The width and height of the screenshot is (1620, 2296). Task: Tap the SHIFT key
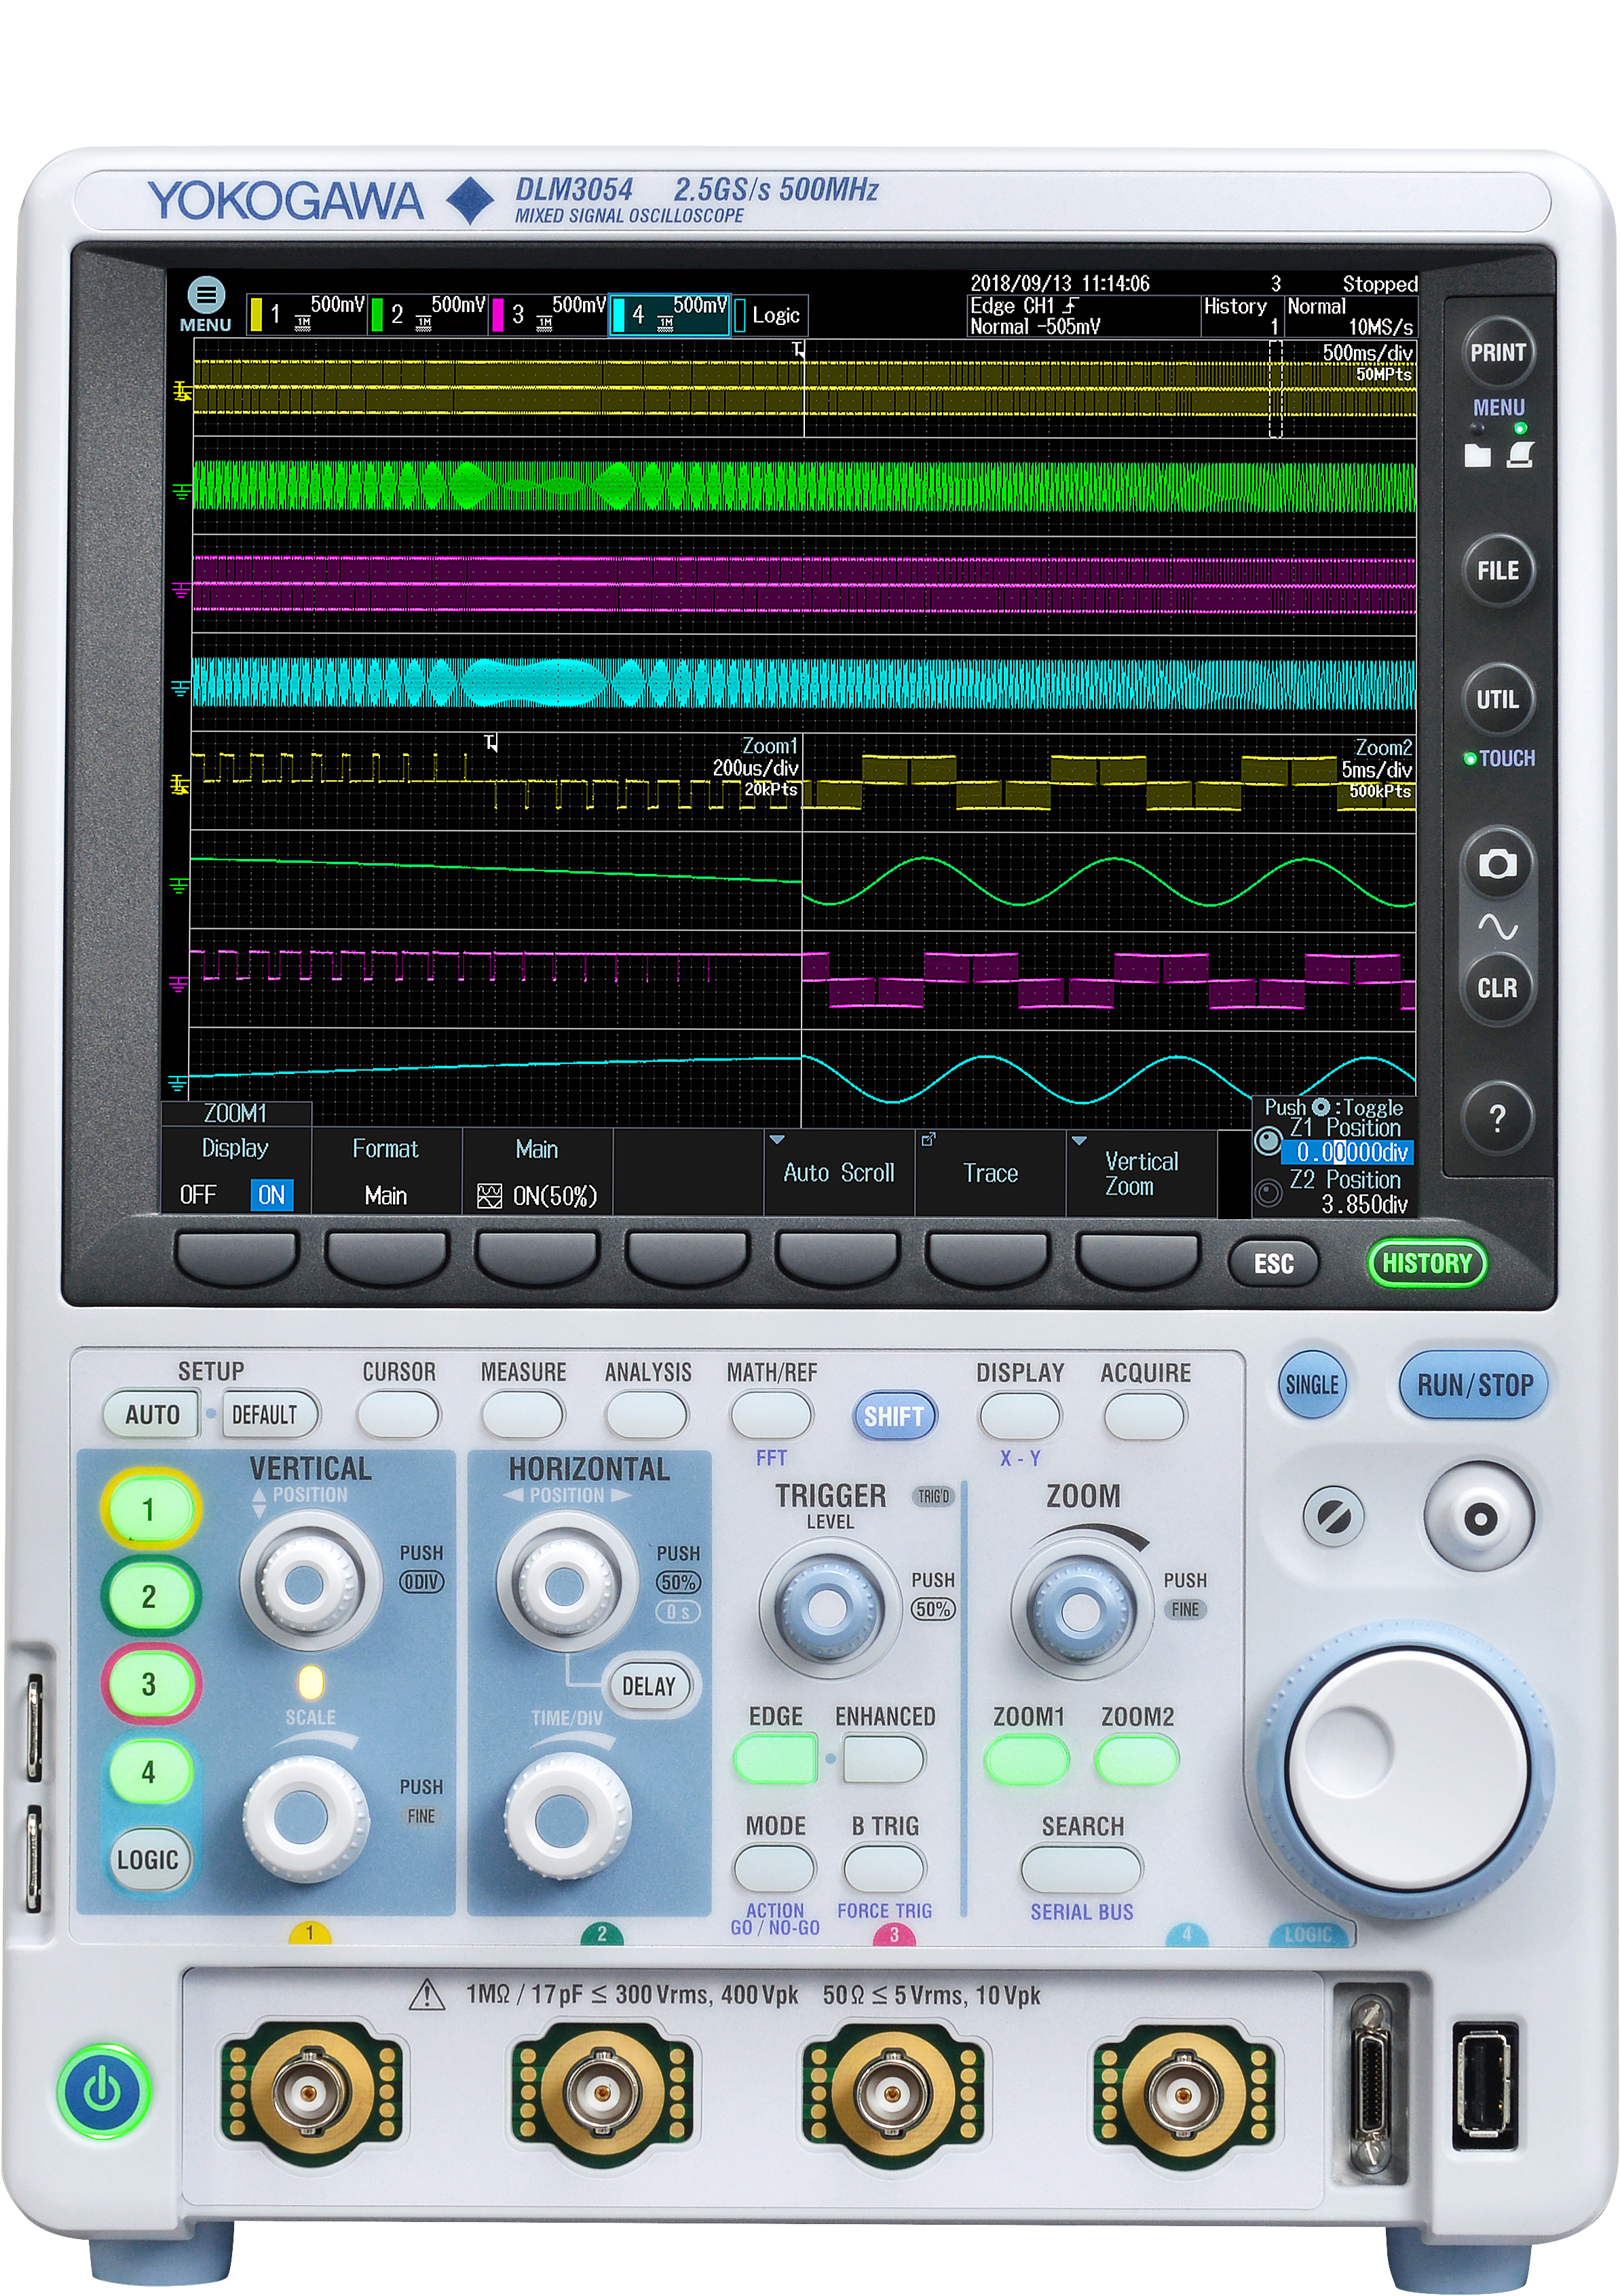pos(894,1417)
